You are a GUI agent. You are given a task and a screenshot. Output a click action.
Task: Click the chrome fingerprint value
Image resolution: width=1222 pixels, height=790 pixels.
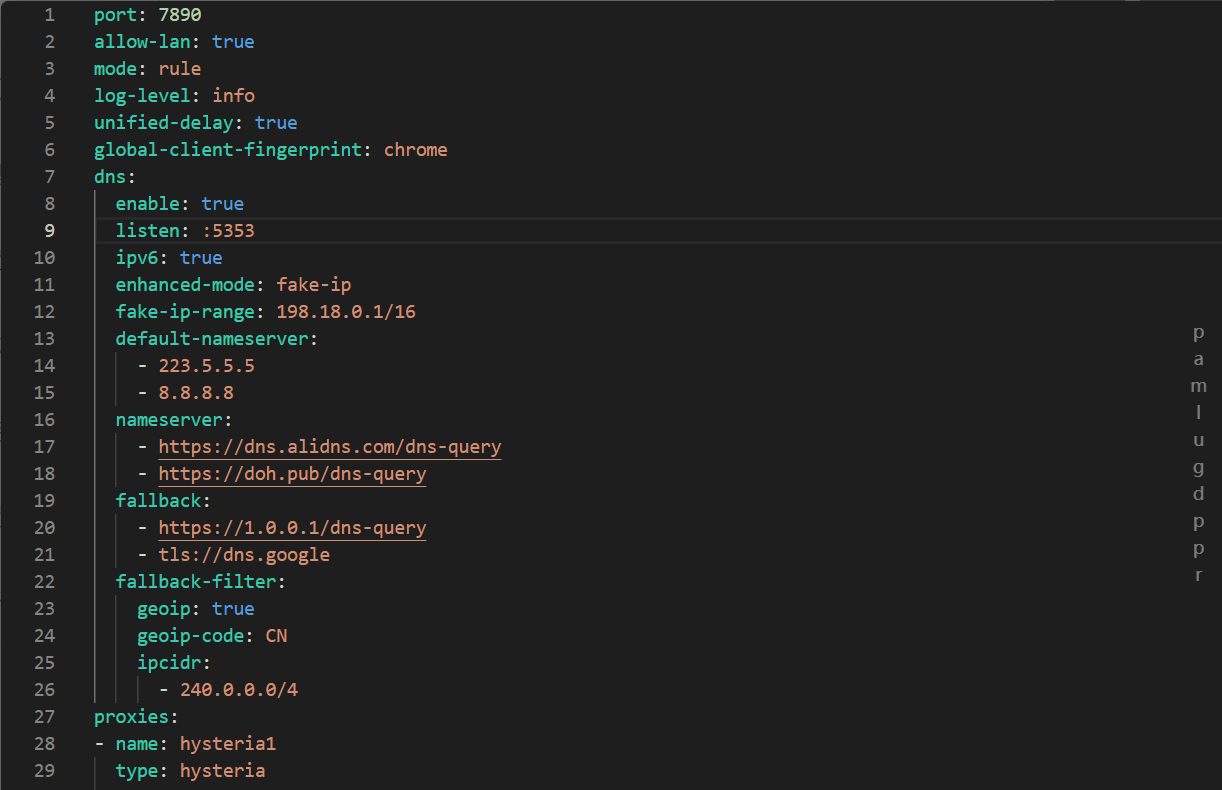point(415,150)
